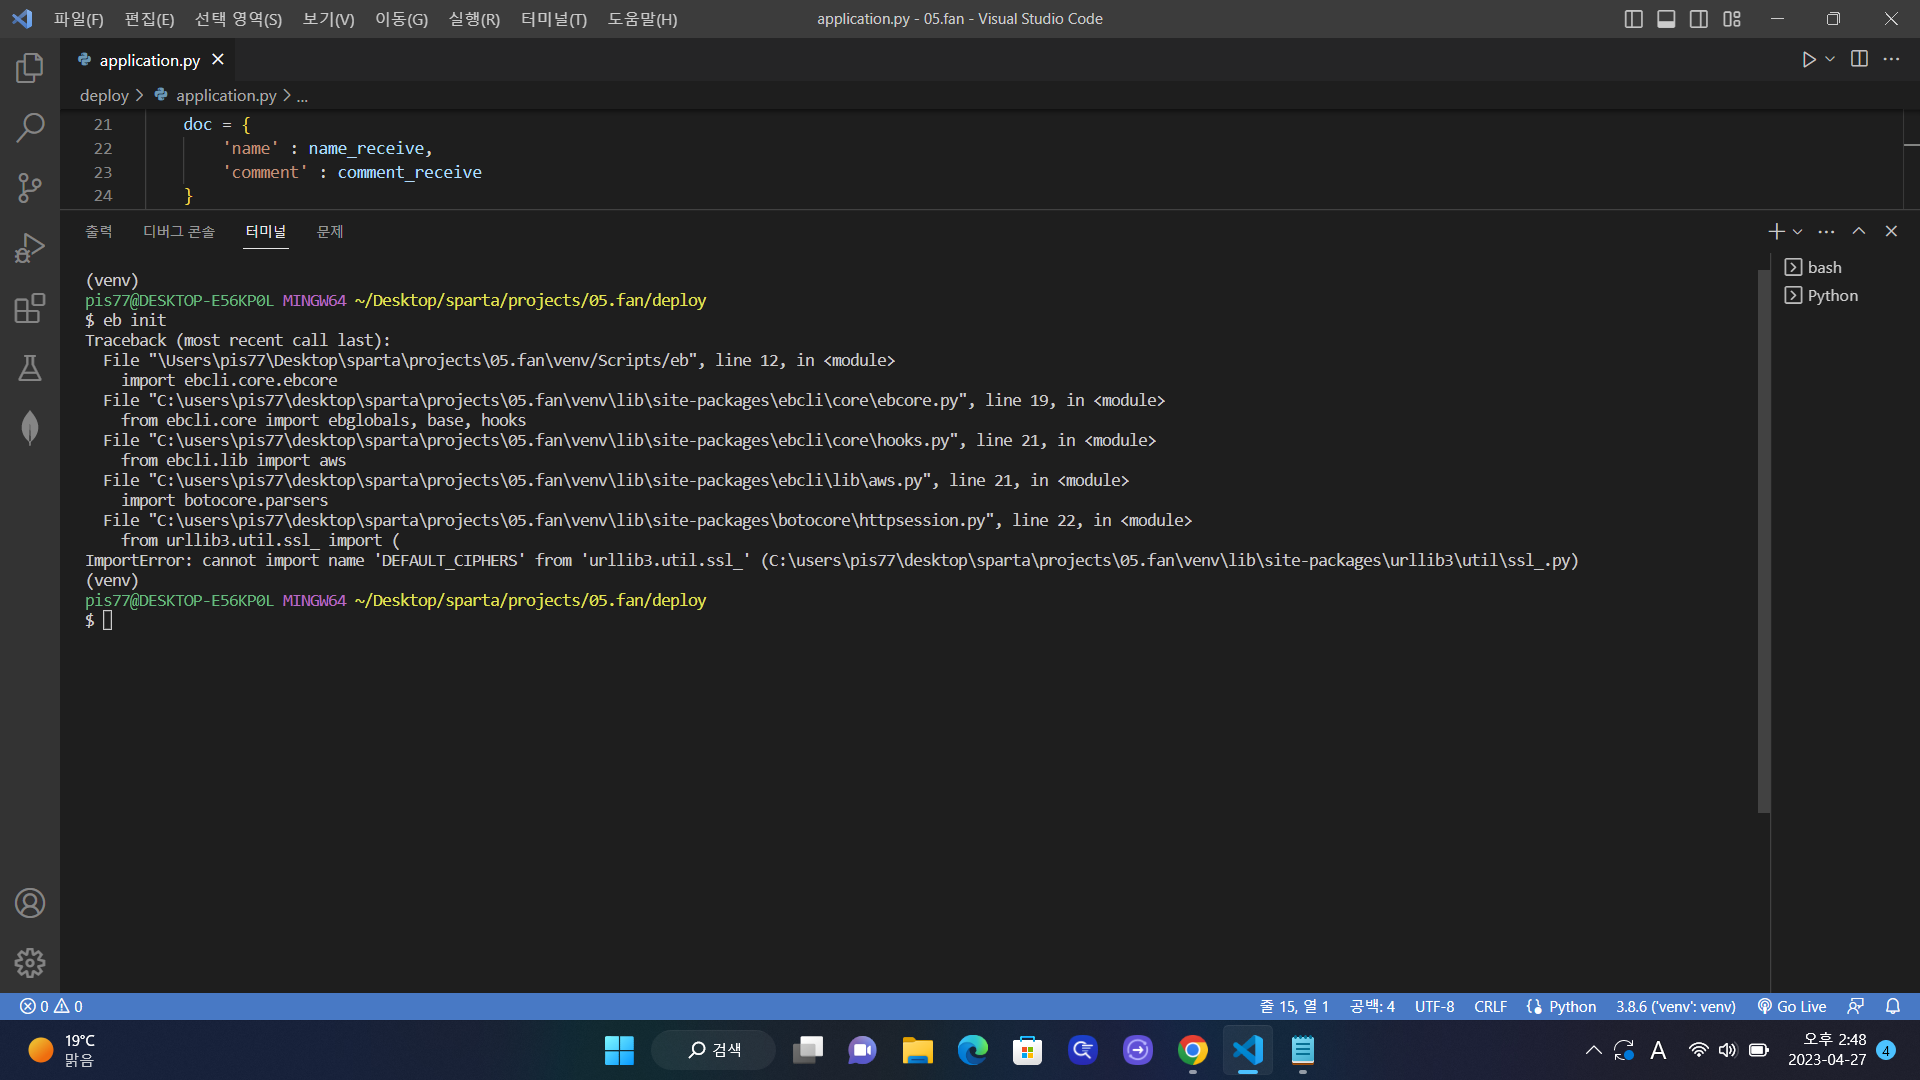Open the taskbar 검색 search box

click(x=714, y=1050)
